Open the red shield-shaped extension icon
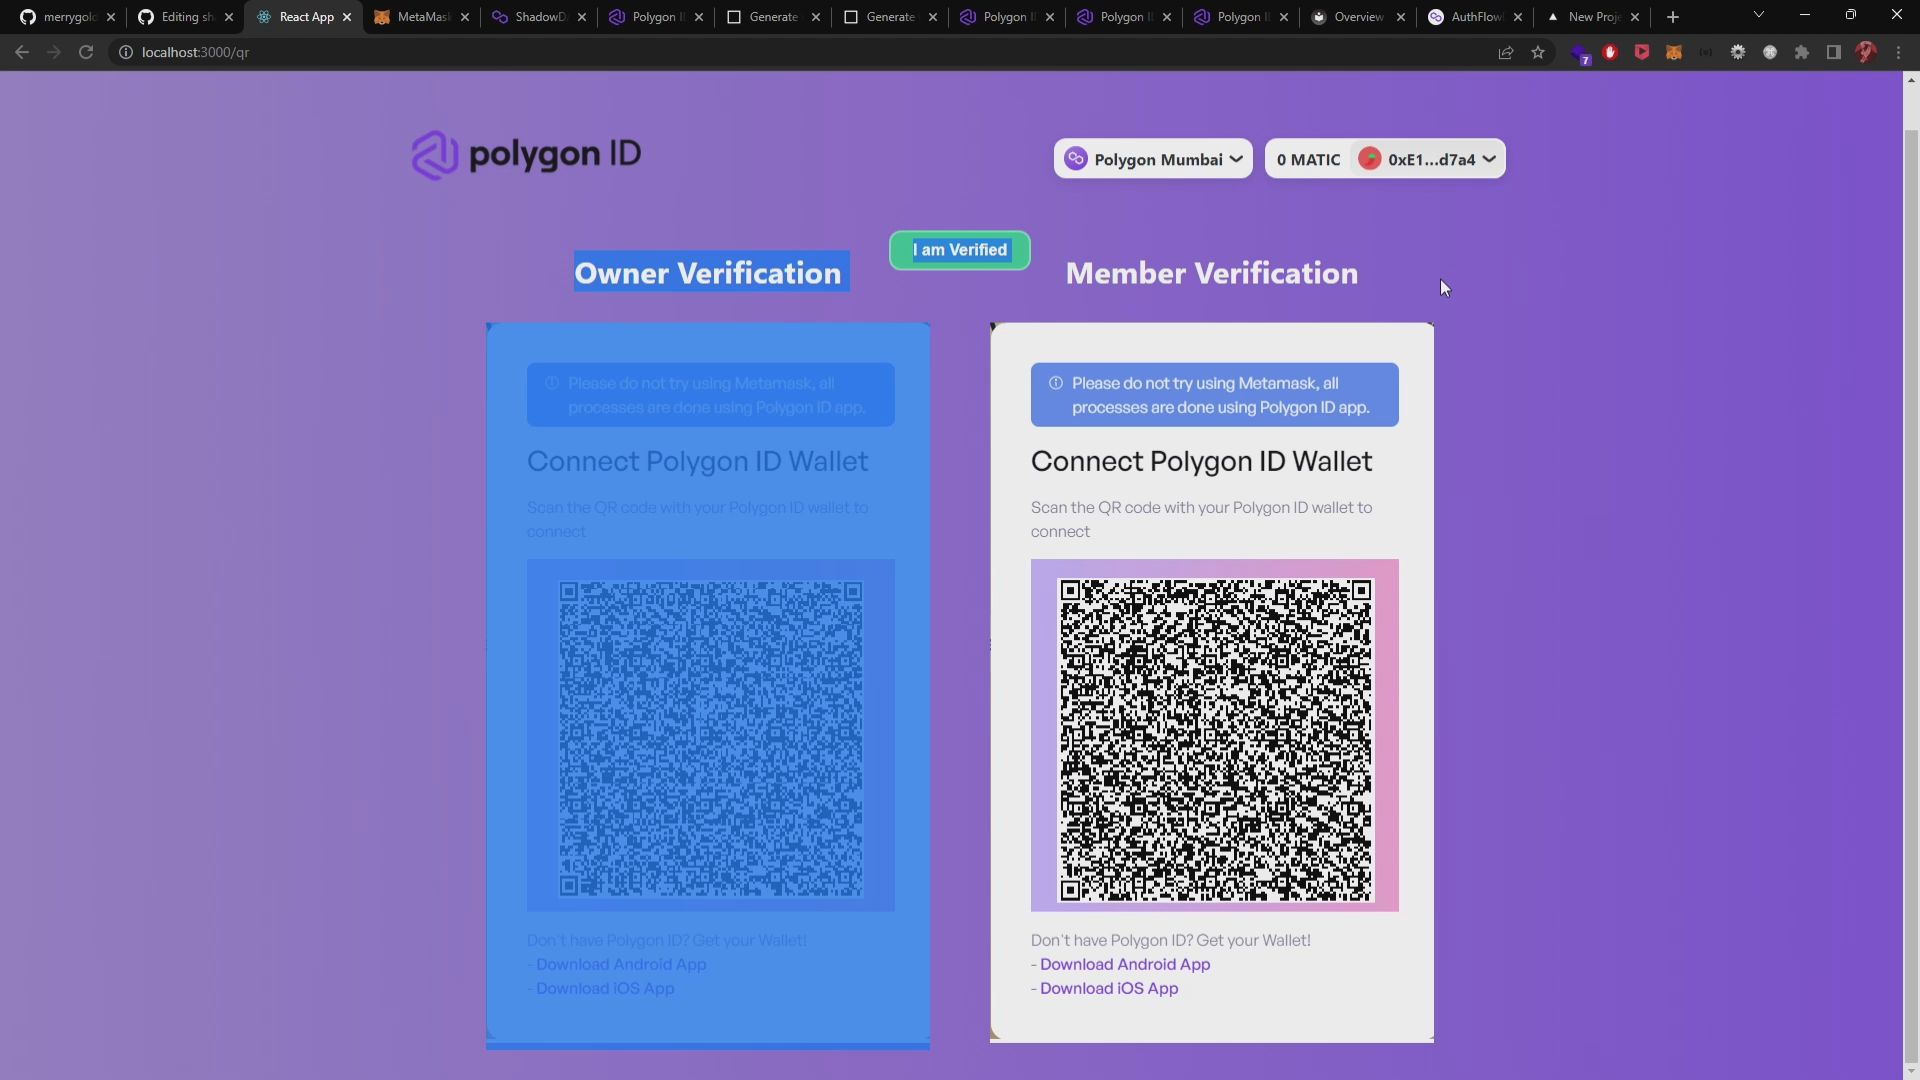Screen dimensions: 1920x1080 click(x=1642, y=52)
